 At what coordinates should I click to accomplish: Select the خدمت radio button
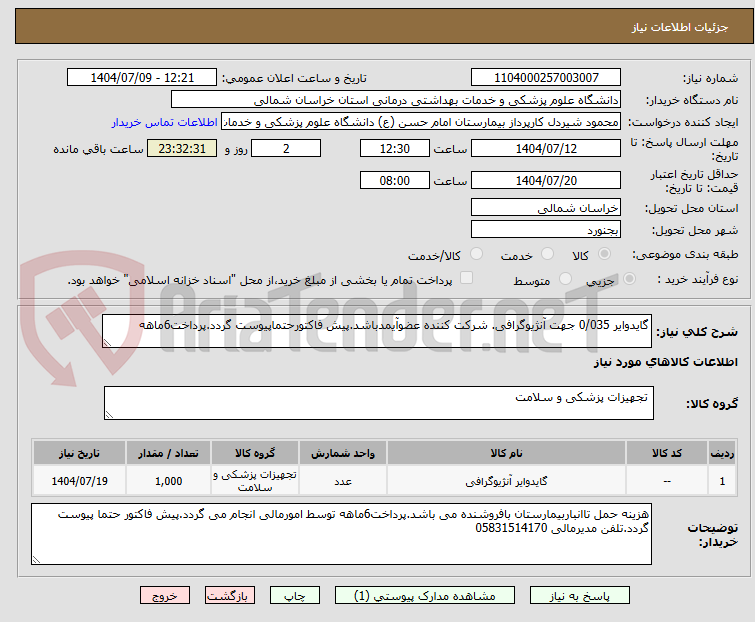coord(547,254)
